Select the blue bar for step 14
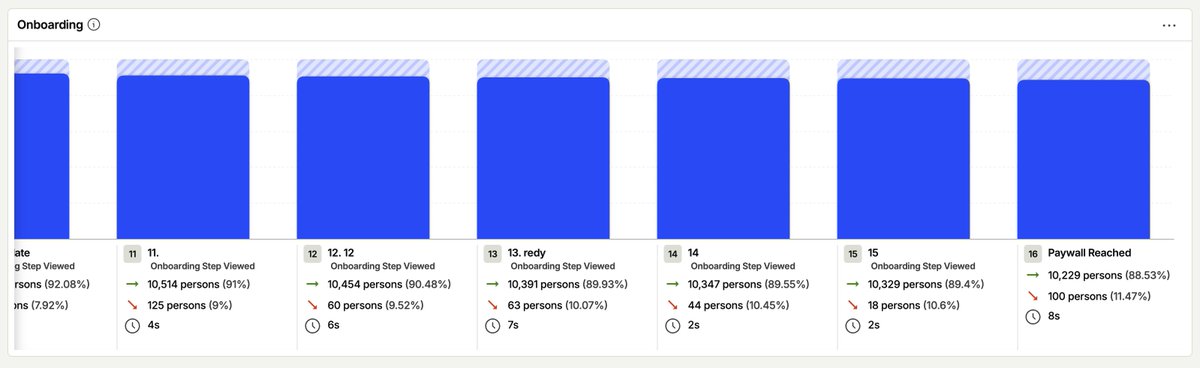The width and height of the screenshot is (1200, 368). coord(723,158)
